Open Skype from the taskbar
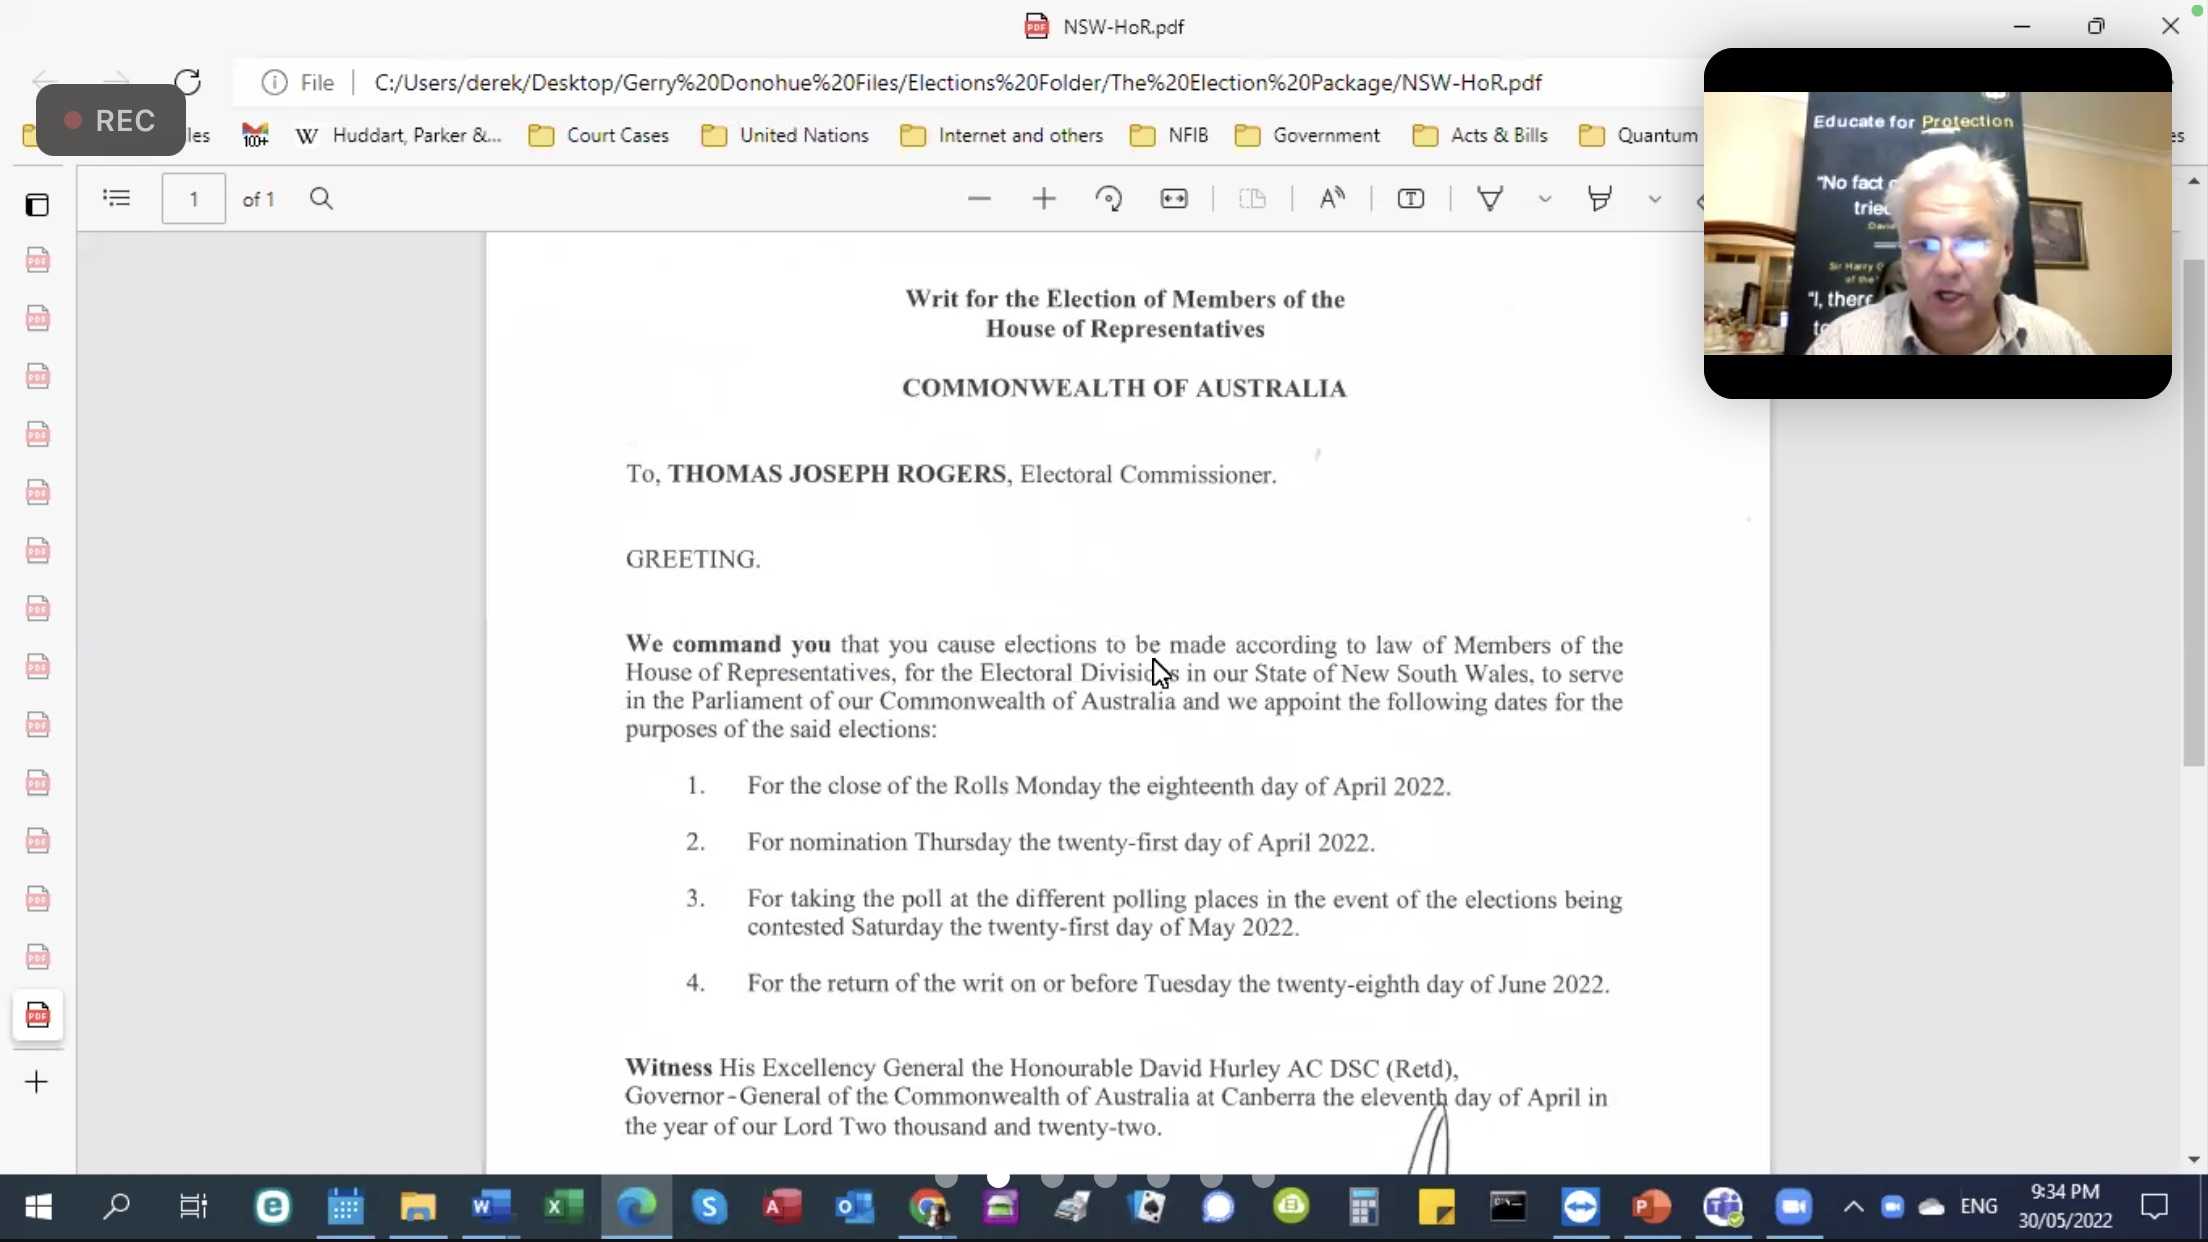This screenshot has height=1242, width=2208. point(709,1208)
